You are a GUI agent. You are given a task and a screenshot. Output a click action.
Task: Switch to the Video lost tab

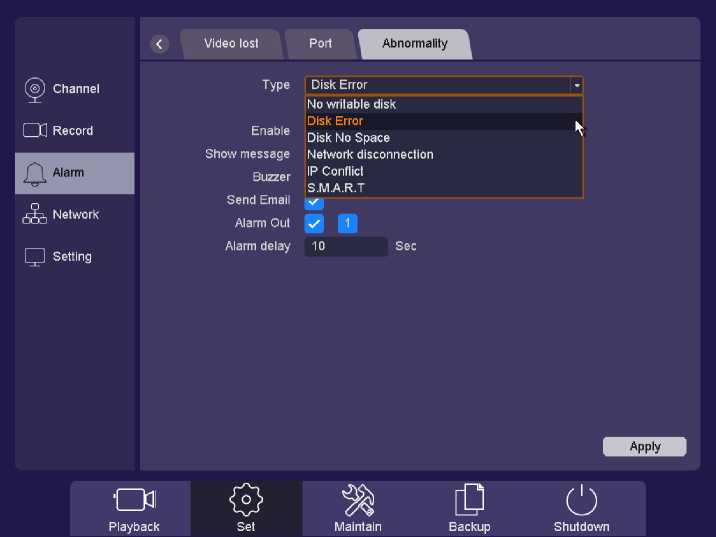coord(231,44)
